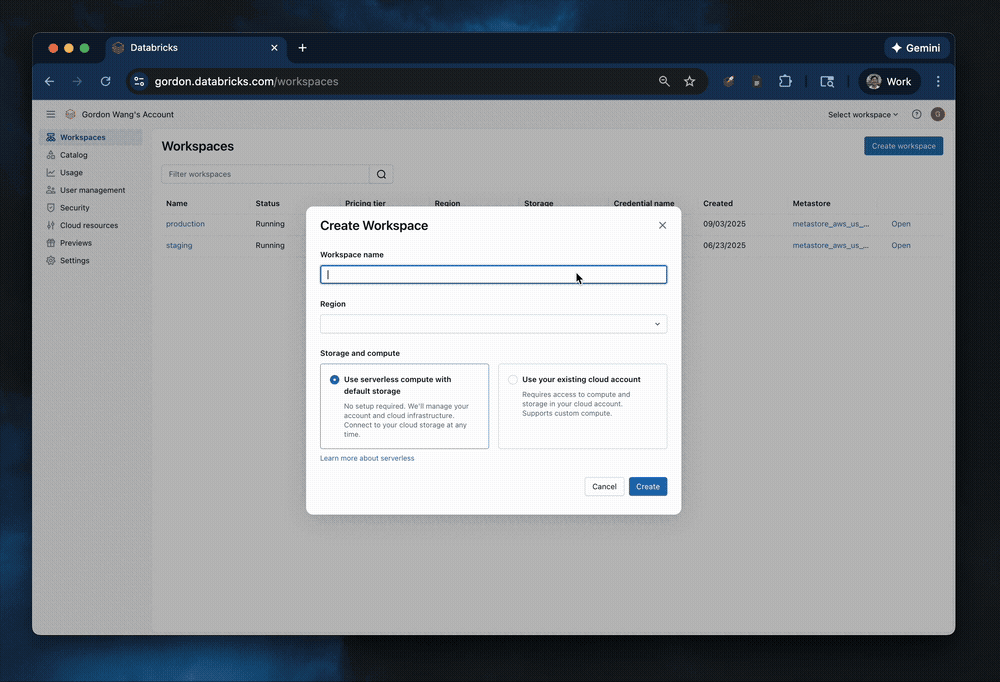Click the User management people icon
1000x682 pixels.
(50, 190)
